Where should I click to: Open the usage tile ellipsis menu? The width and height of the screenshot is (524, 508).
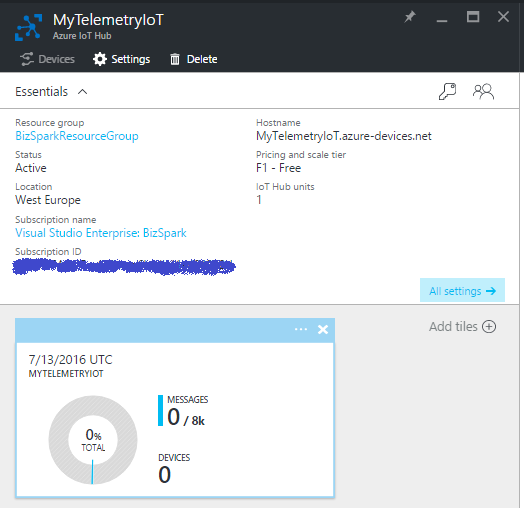pos(301,330)
